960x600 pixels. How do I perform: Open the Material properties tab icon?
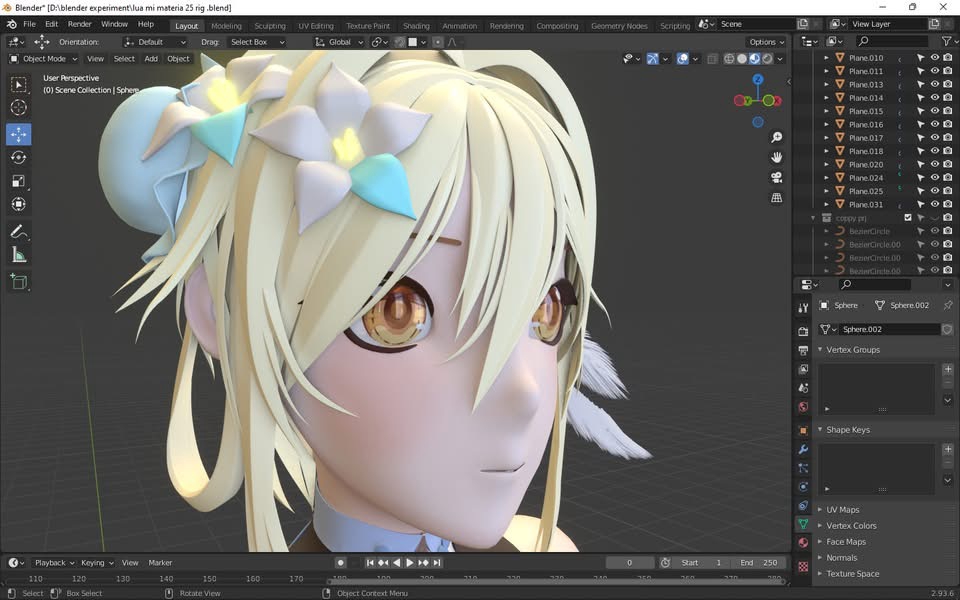coord(803,542)
